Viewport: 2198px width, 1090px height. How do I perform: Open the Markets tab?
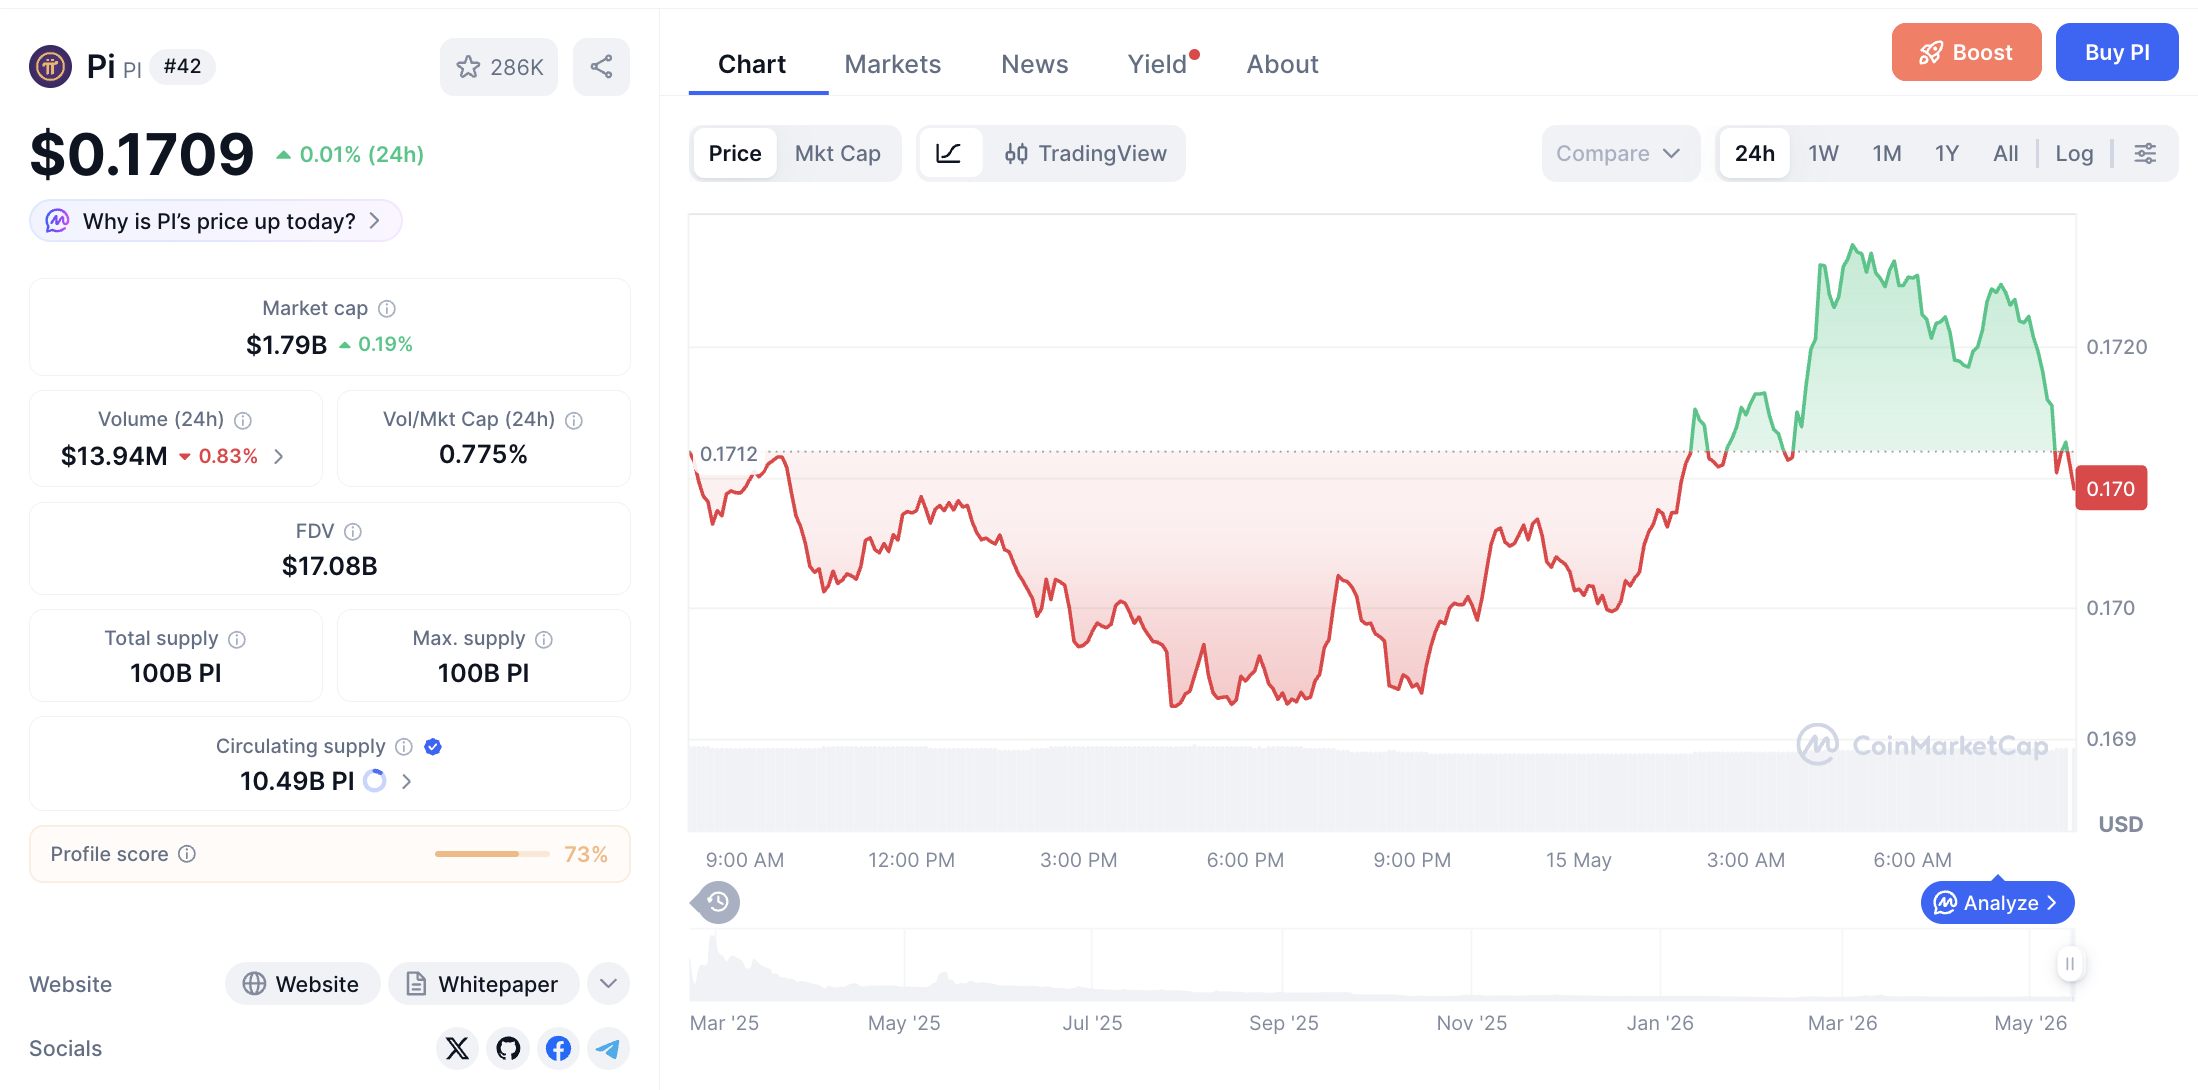pyautogui.click(x=893, y=64)
